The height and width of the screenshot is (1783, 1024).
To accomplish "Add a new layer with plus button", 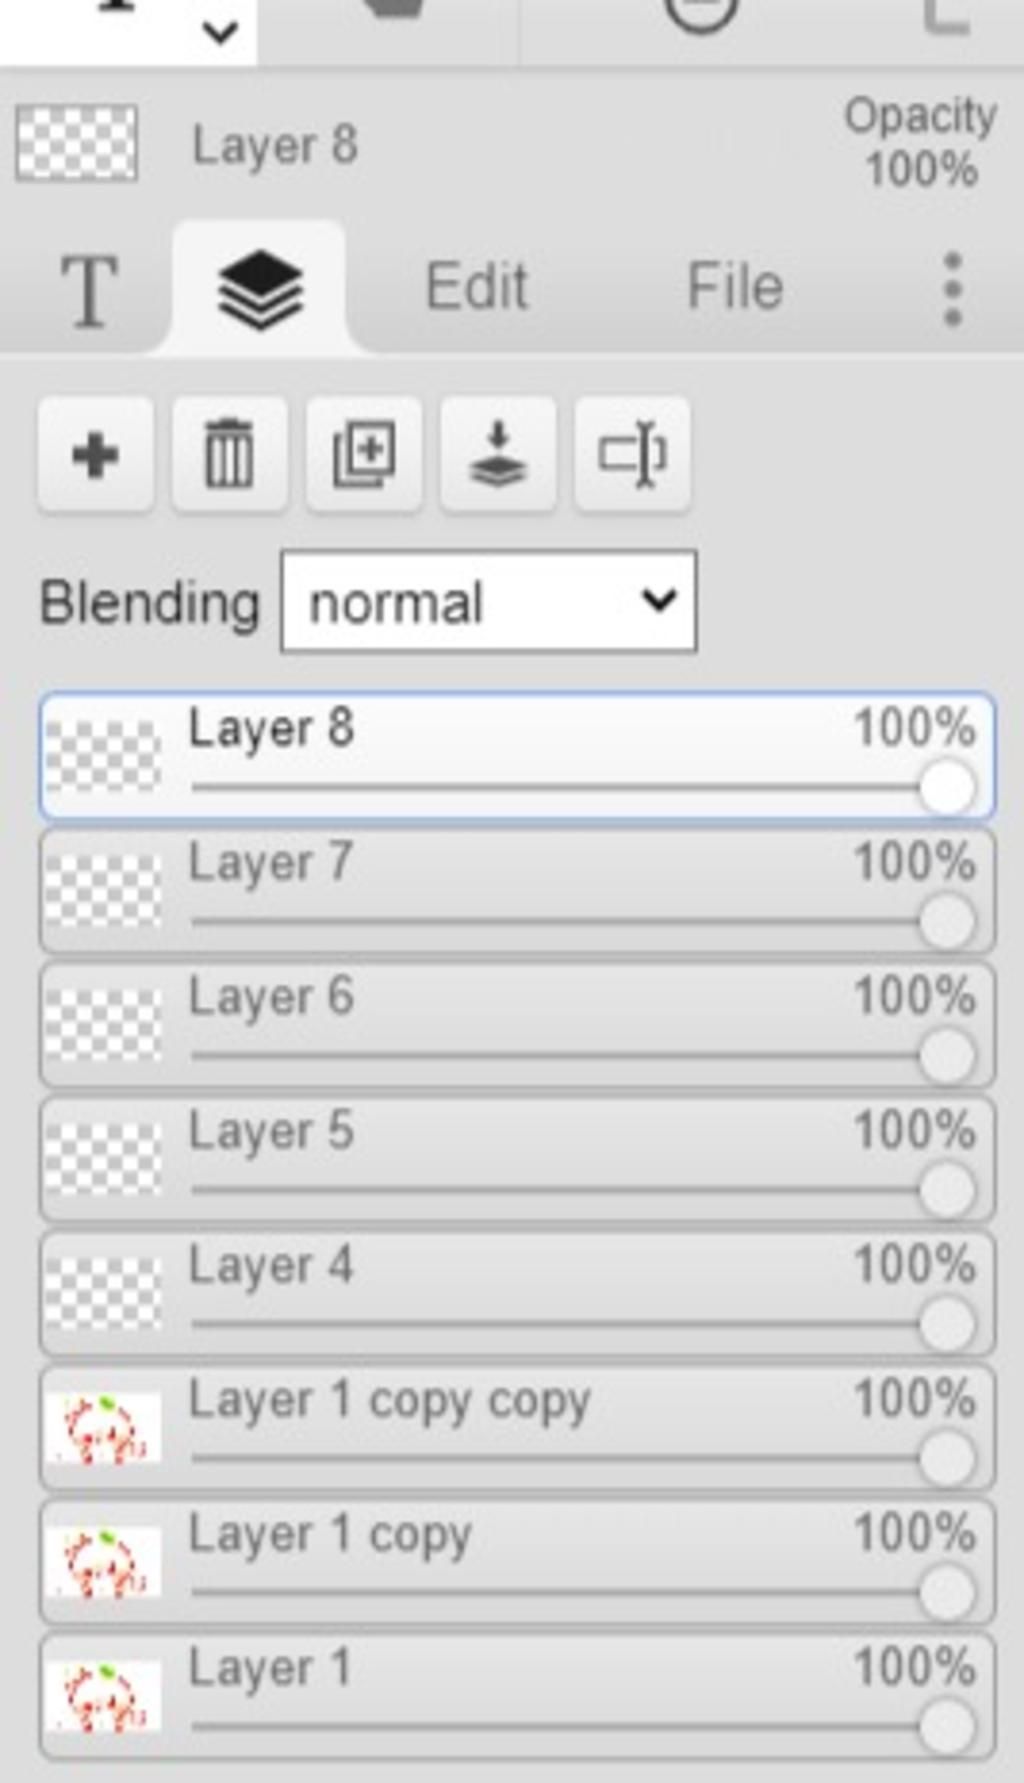I will (96, 455).
